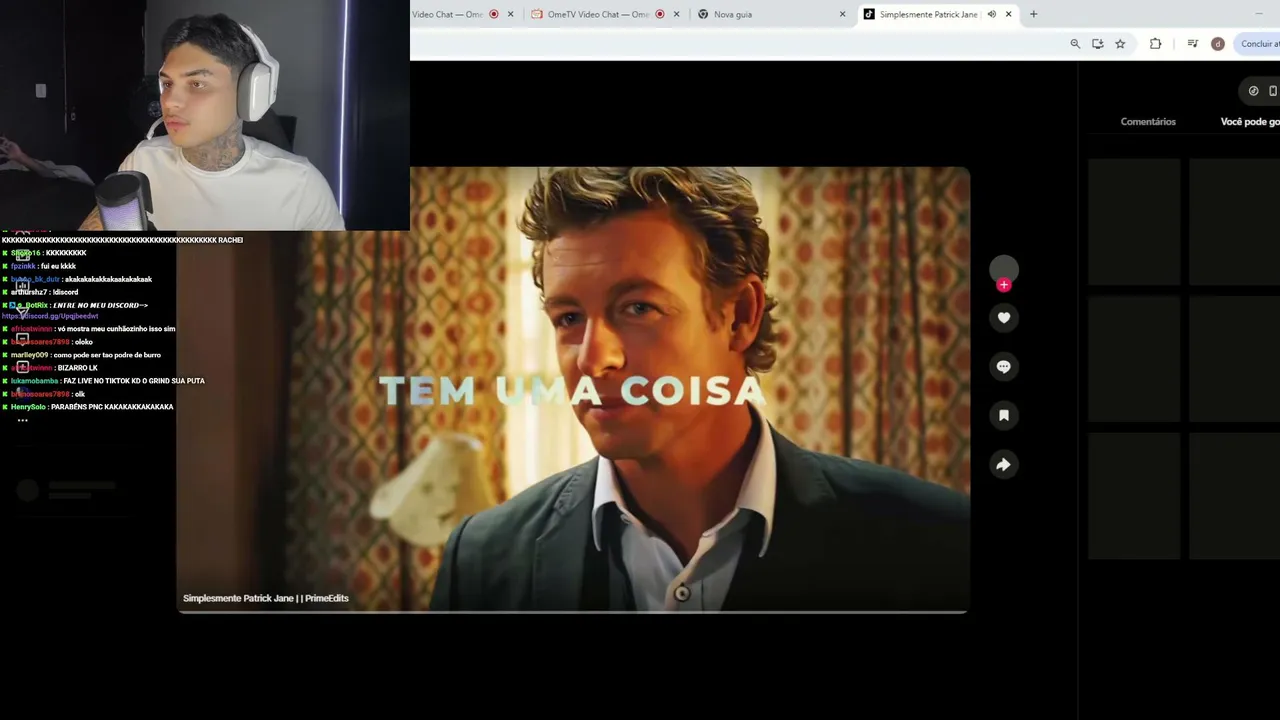Save the video using the bookmark icon
The width and height of the screenshot is (1280, 720).
(1004, 415)
